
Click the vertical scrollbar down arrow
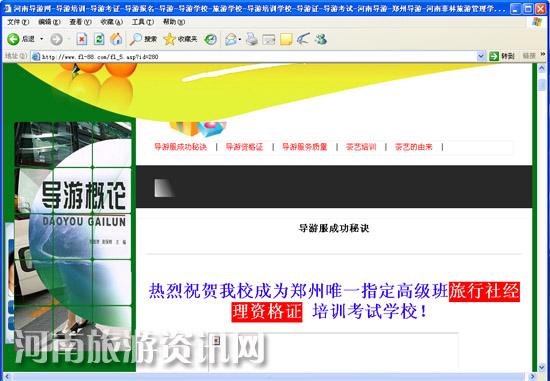click(x=542, y=367)
